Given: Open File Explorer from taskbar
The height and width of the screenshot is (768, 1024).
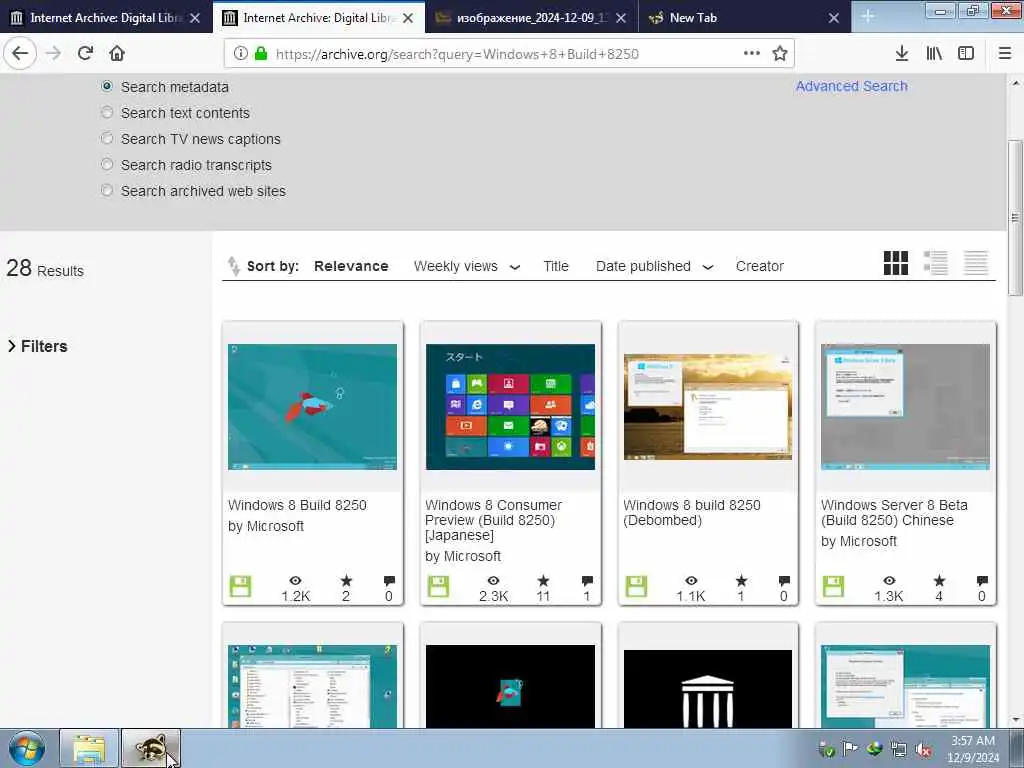Looking at the screenshot, I should (89, 749).
